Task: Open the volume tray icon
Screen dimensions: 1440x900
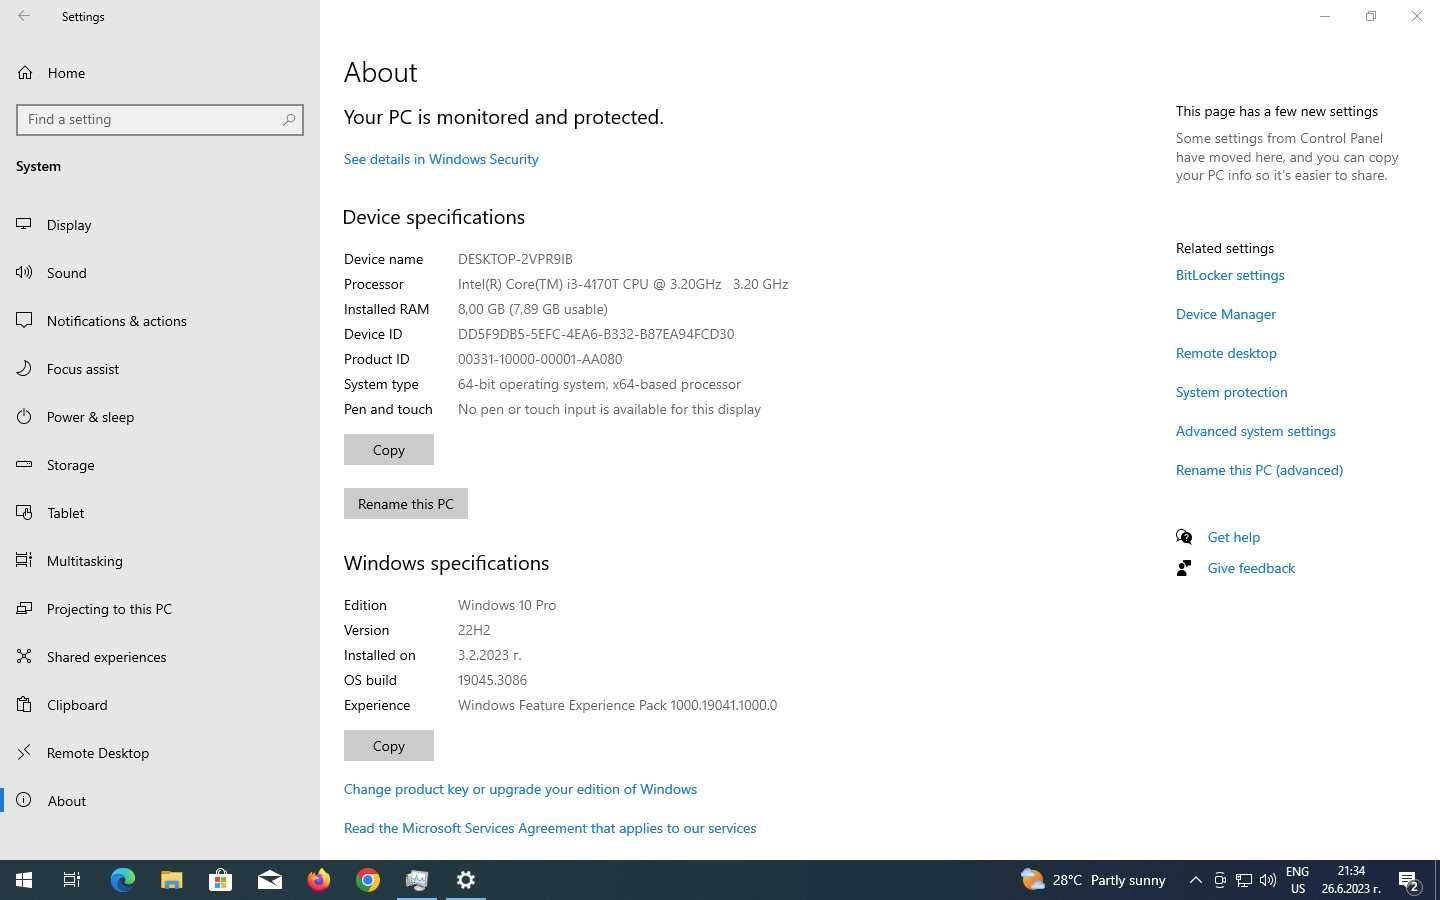Action: point(1268,880)
